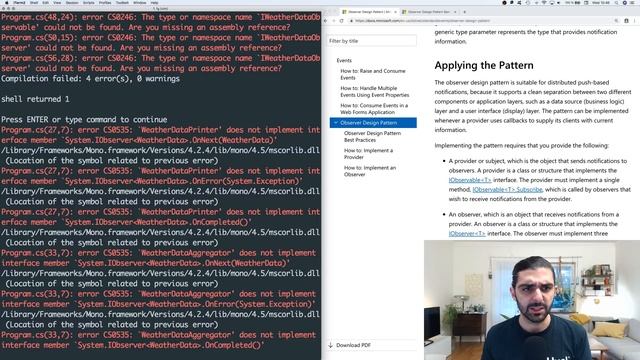Go back in the browser
640x360 pixels.
(326, 21)
